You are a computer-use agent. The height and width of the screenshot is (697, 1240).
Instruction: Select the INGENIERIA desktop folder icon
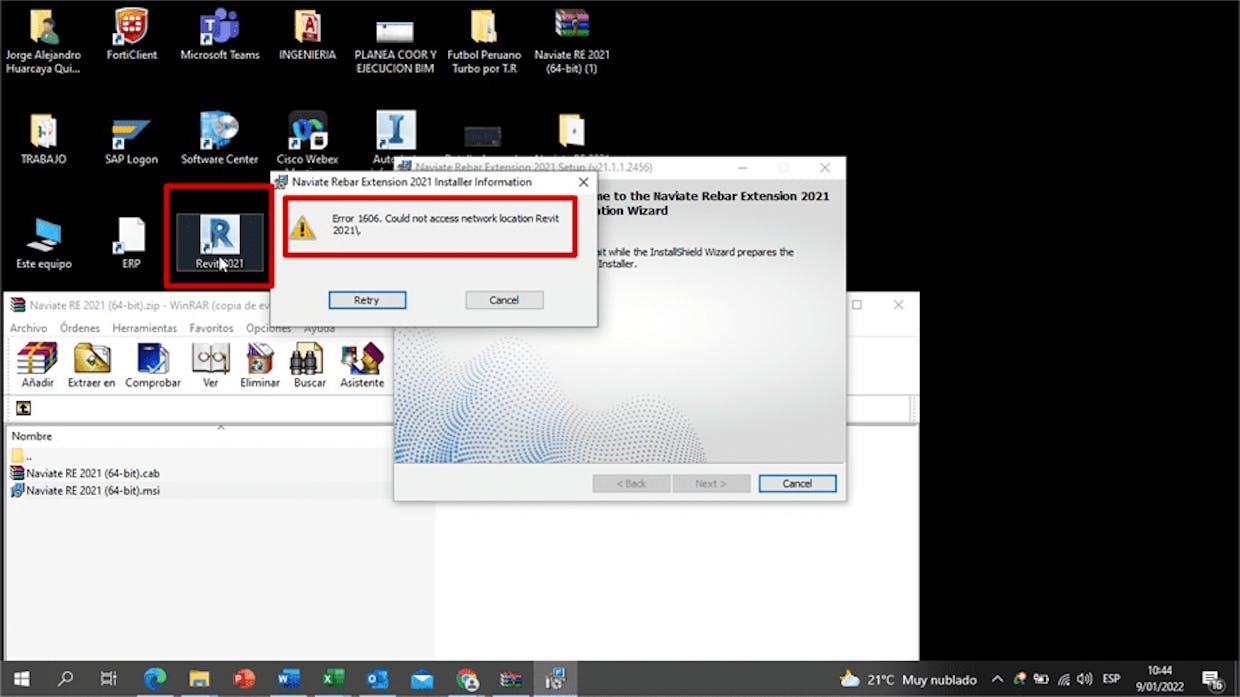pyautogui.click(x=307, y=36)
